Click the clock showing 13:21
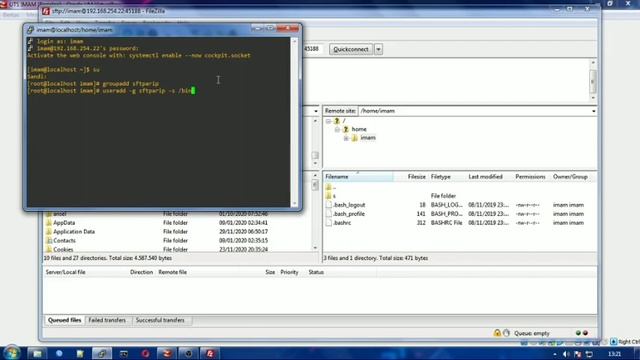This screenshot has height=360, width=640. 614,354
